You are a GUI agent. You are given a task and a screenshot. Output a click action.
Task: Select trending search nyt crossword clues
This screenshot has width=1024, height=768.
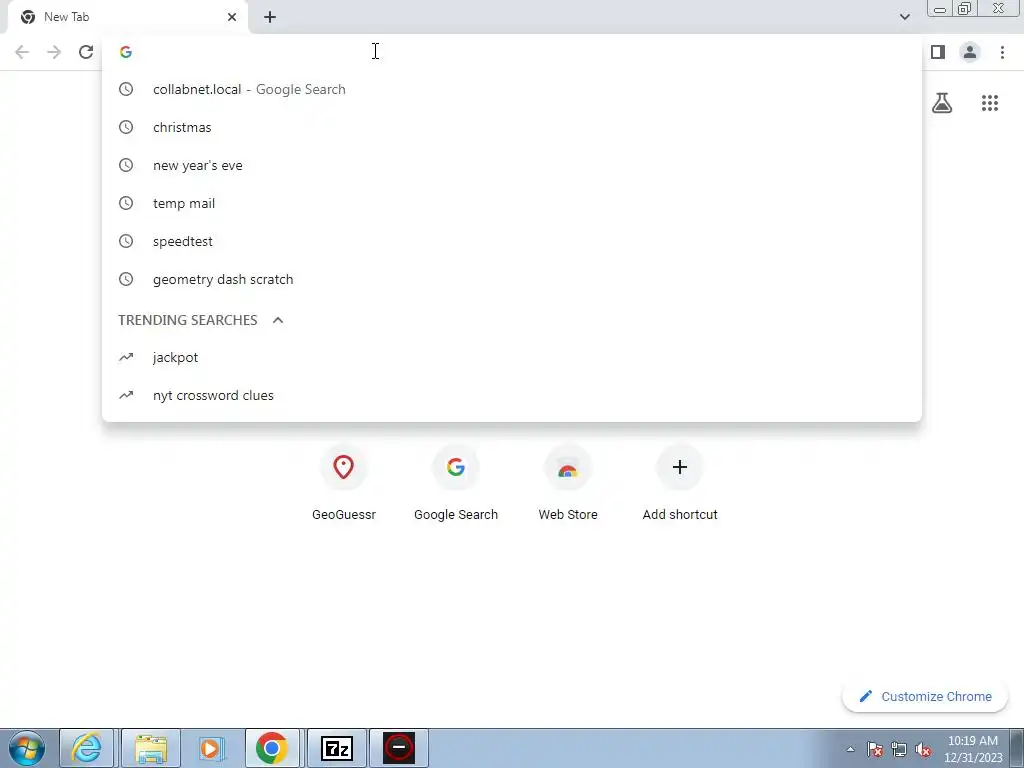coord(512,395)
